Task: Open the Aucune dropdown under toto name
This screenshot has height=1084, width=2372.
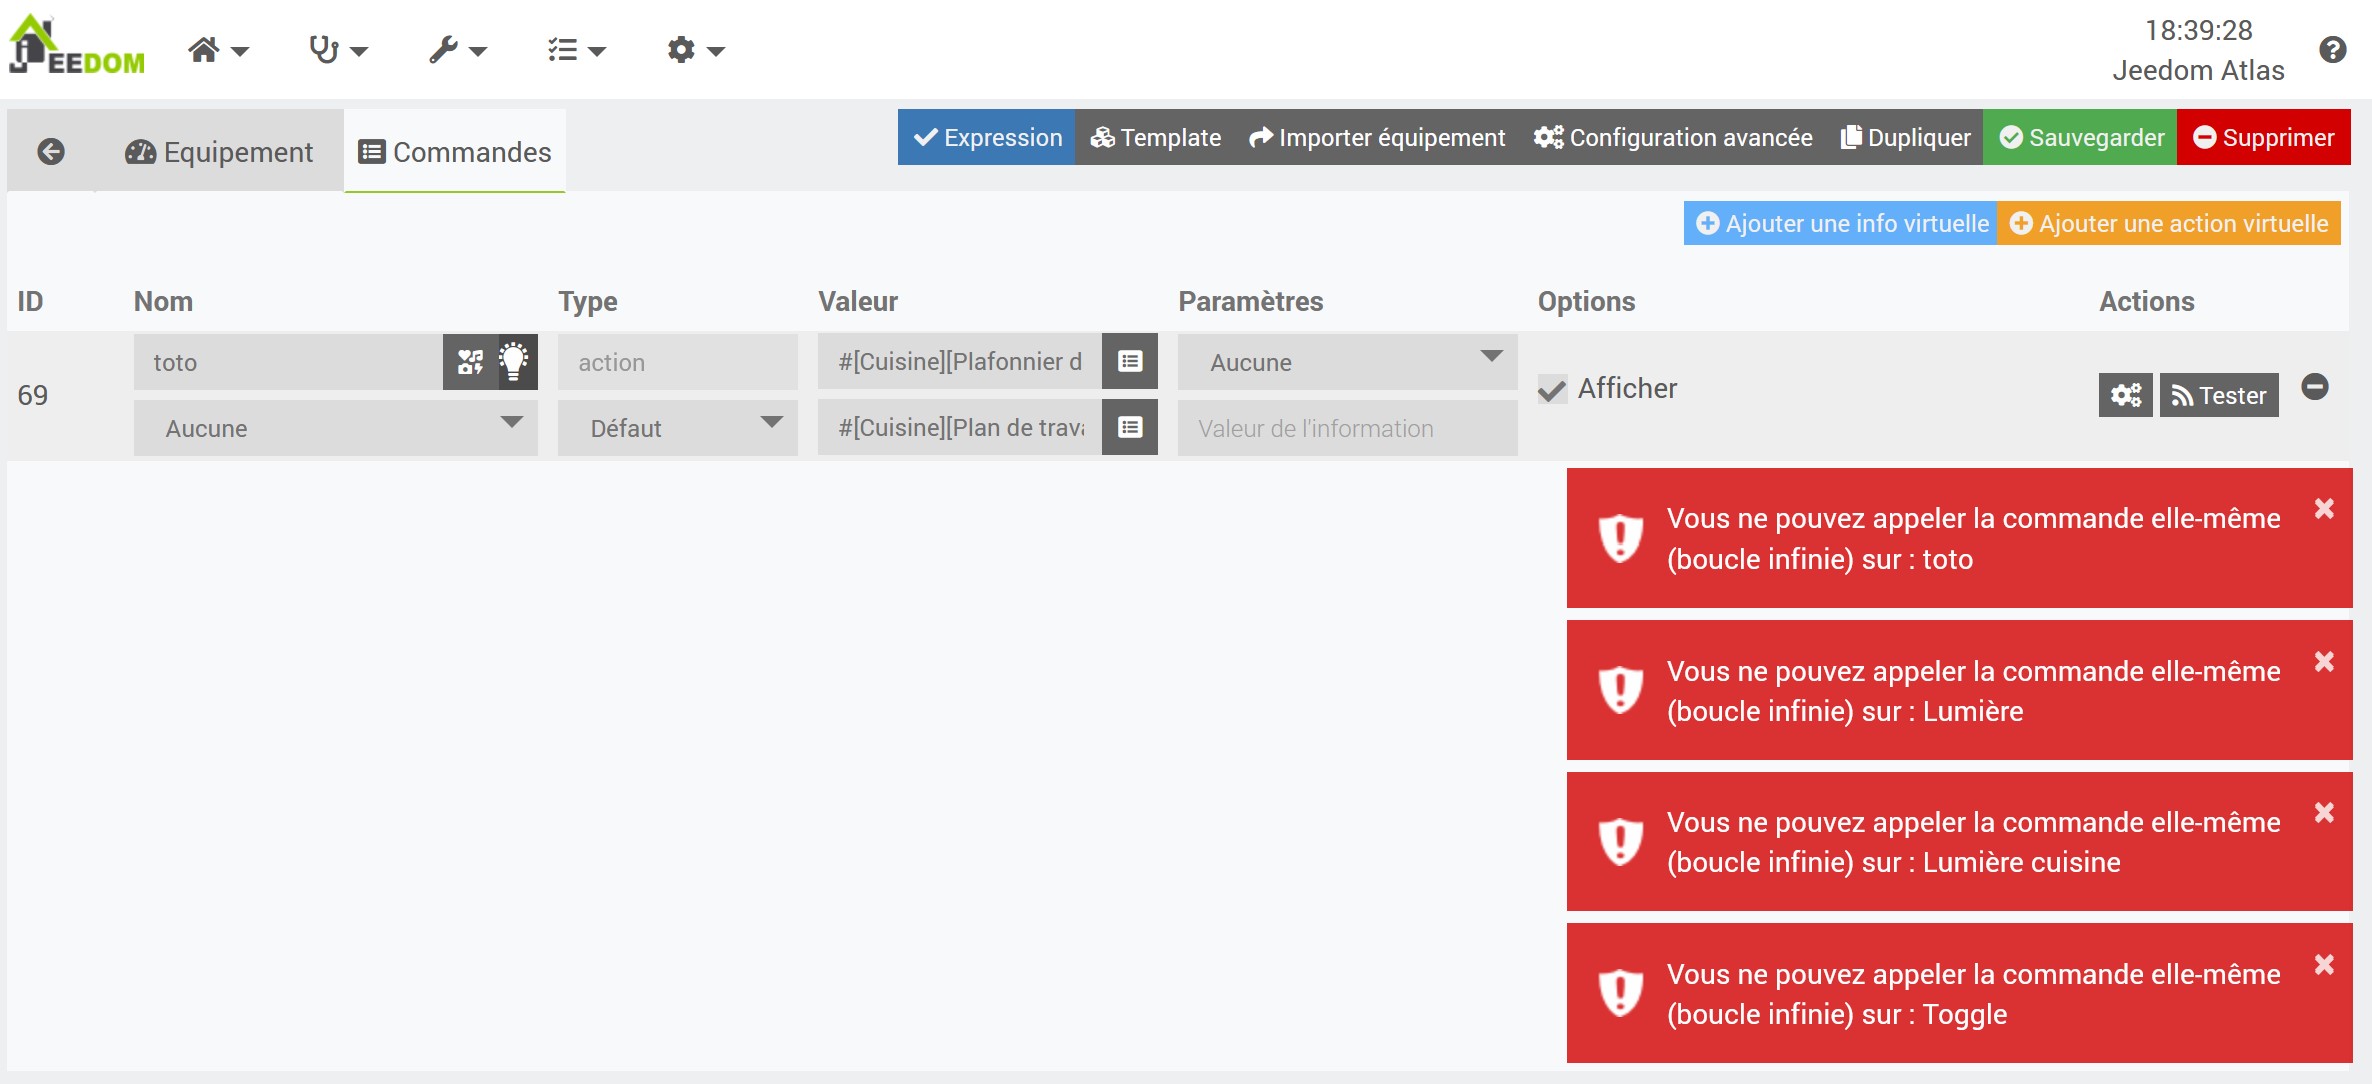Action: (335, 428)
